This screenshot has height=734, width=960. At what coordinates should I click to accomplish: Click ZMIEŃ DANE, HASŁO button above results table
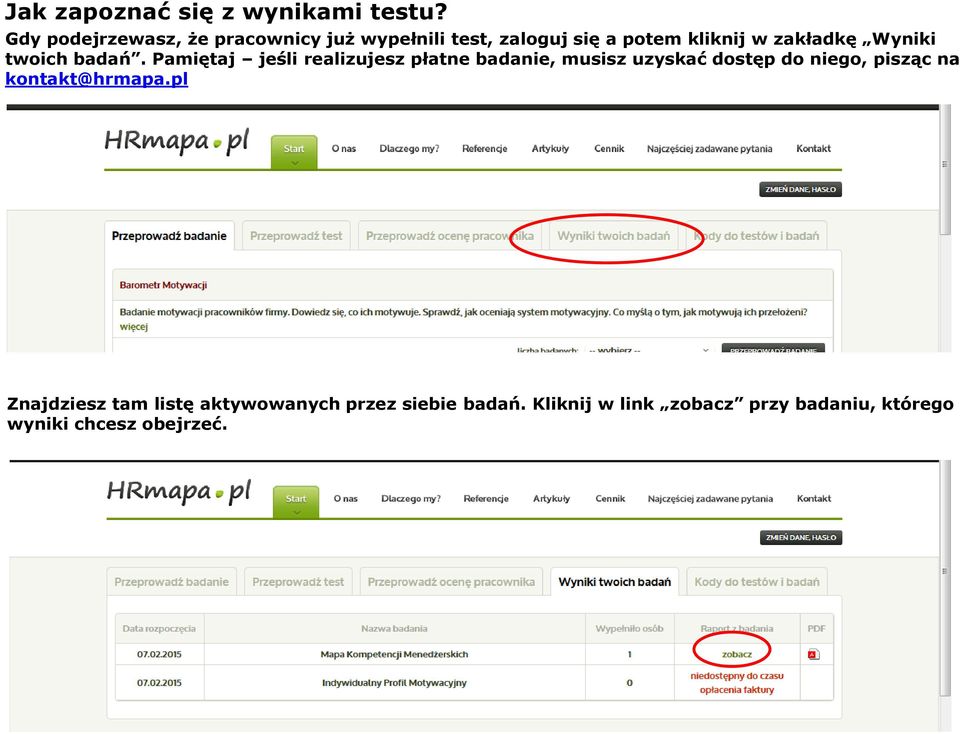800,537
